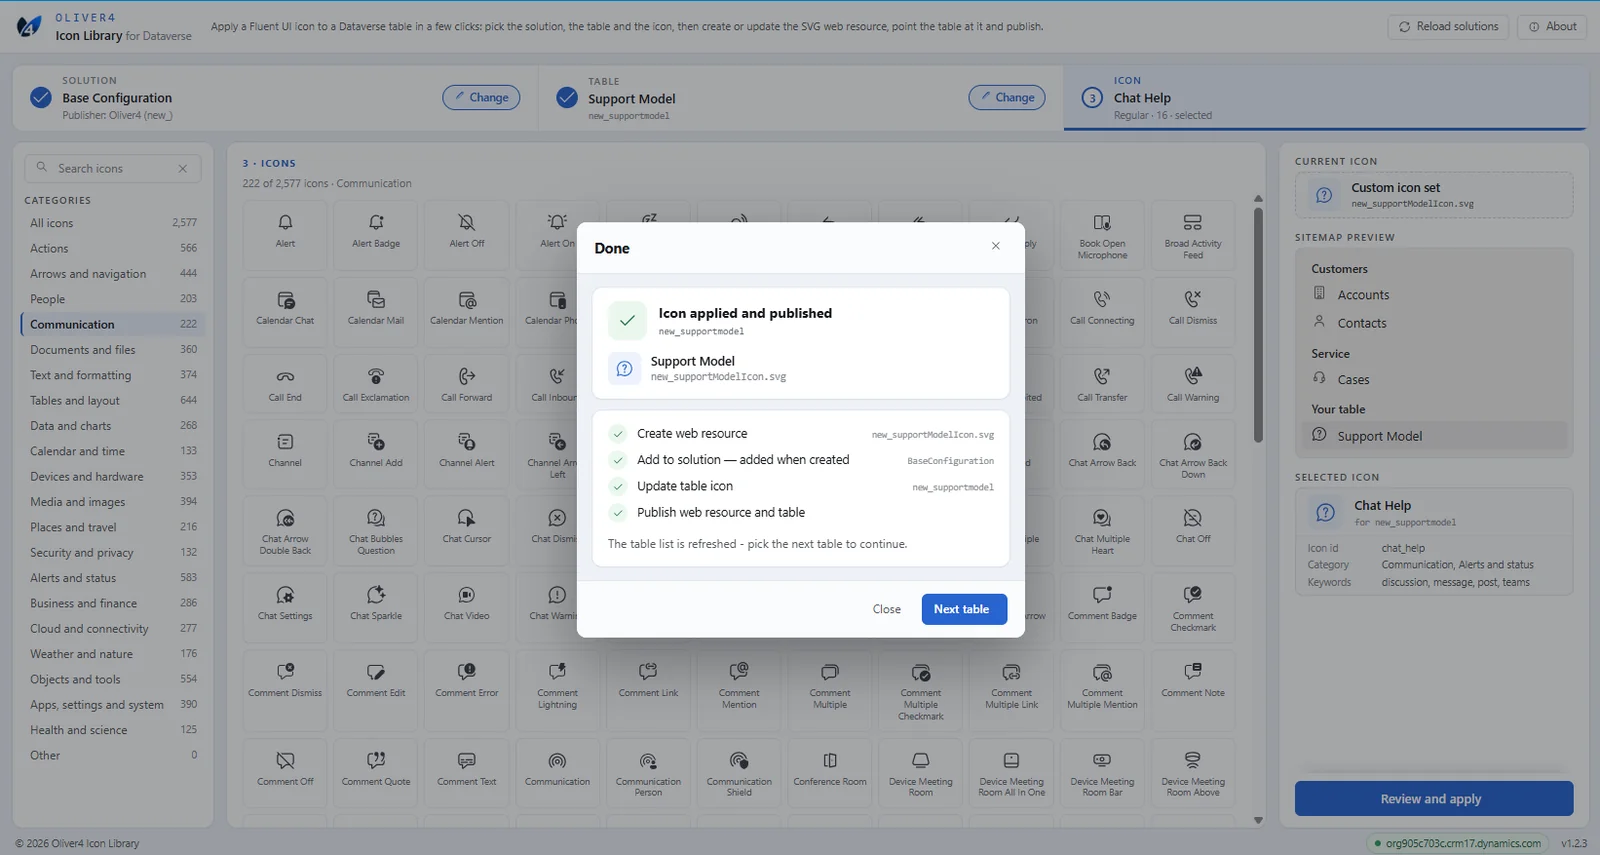Select the Chat Bubbles Question icon
1600x855 pixels.
pyautogui.click(x=376, y=530)
